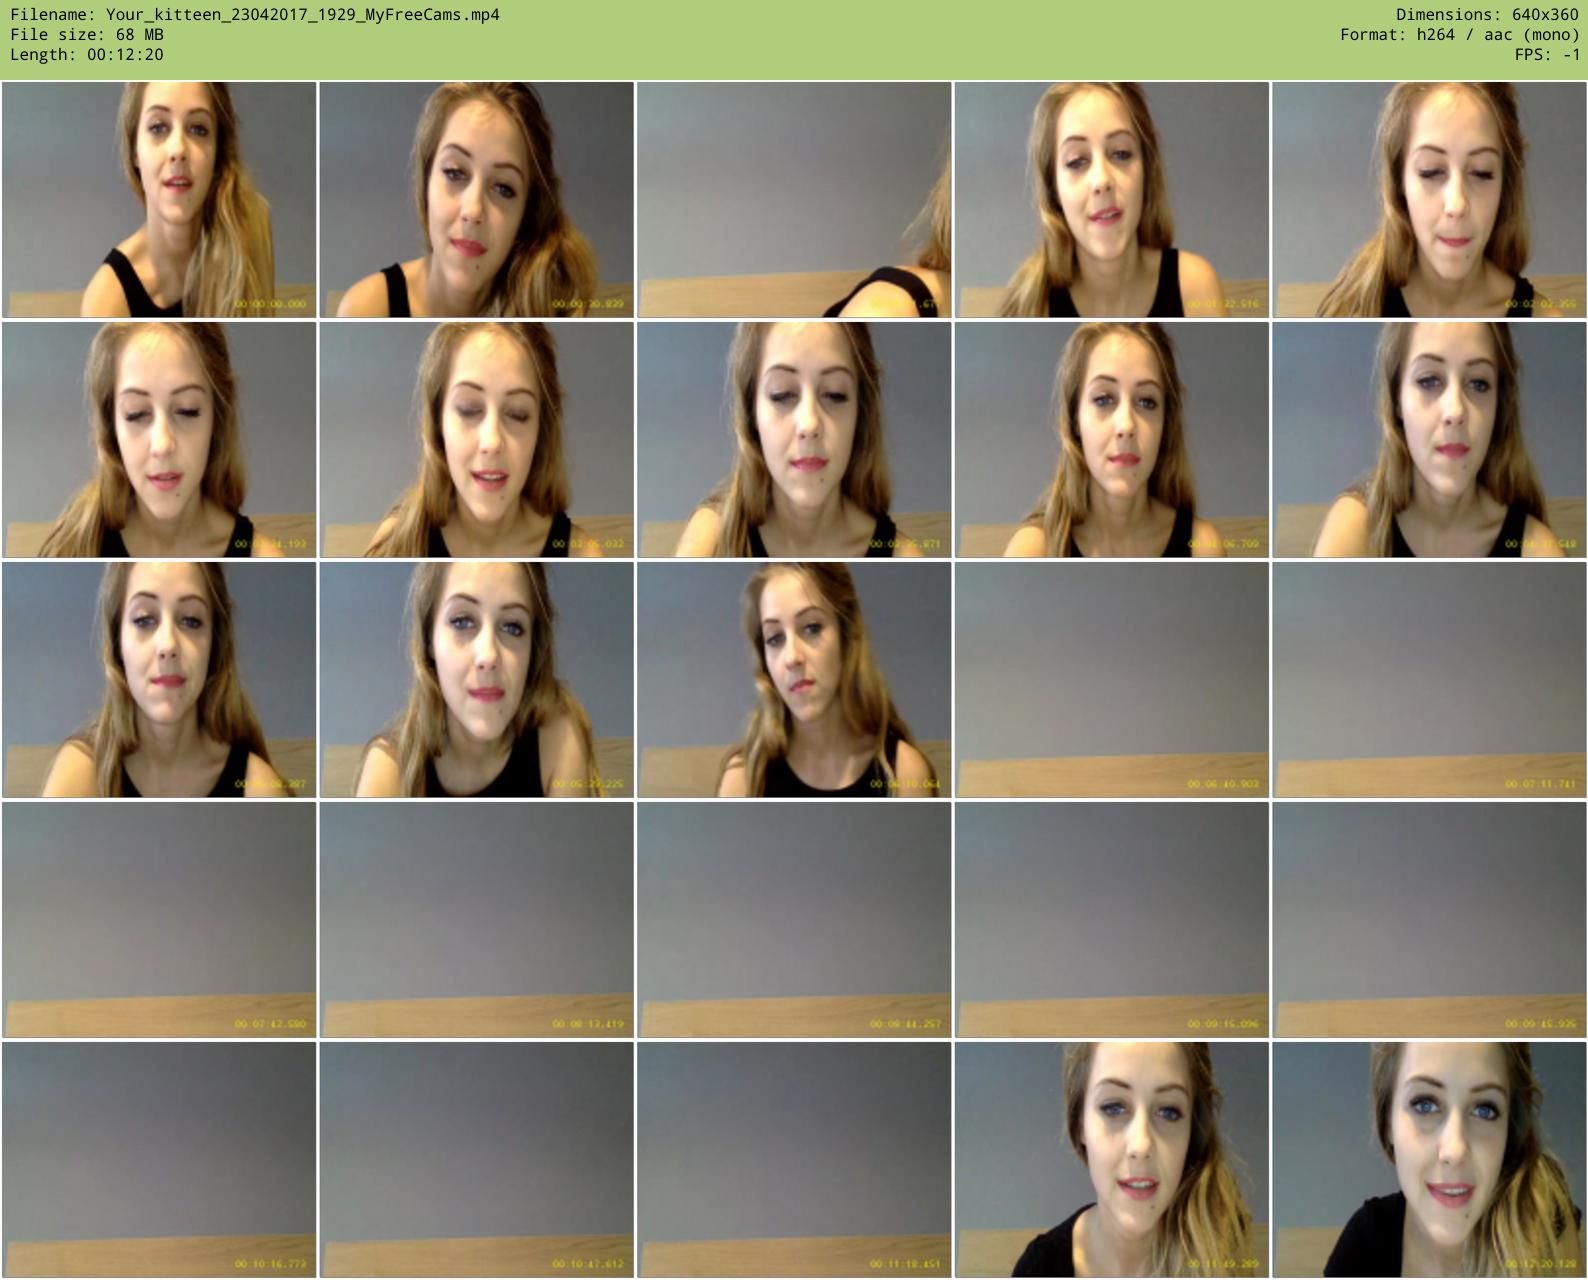This screenshot has width=1588, height=1280.
Task: Click the Length 00:12:20 label
Action: 87,55
